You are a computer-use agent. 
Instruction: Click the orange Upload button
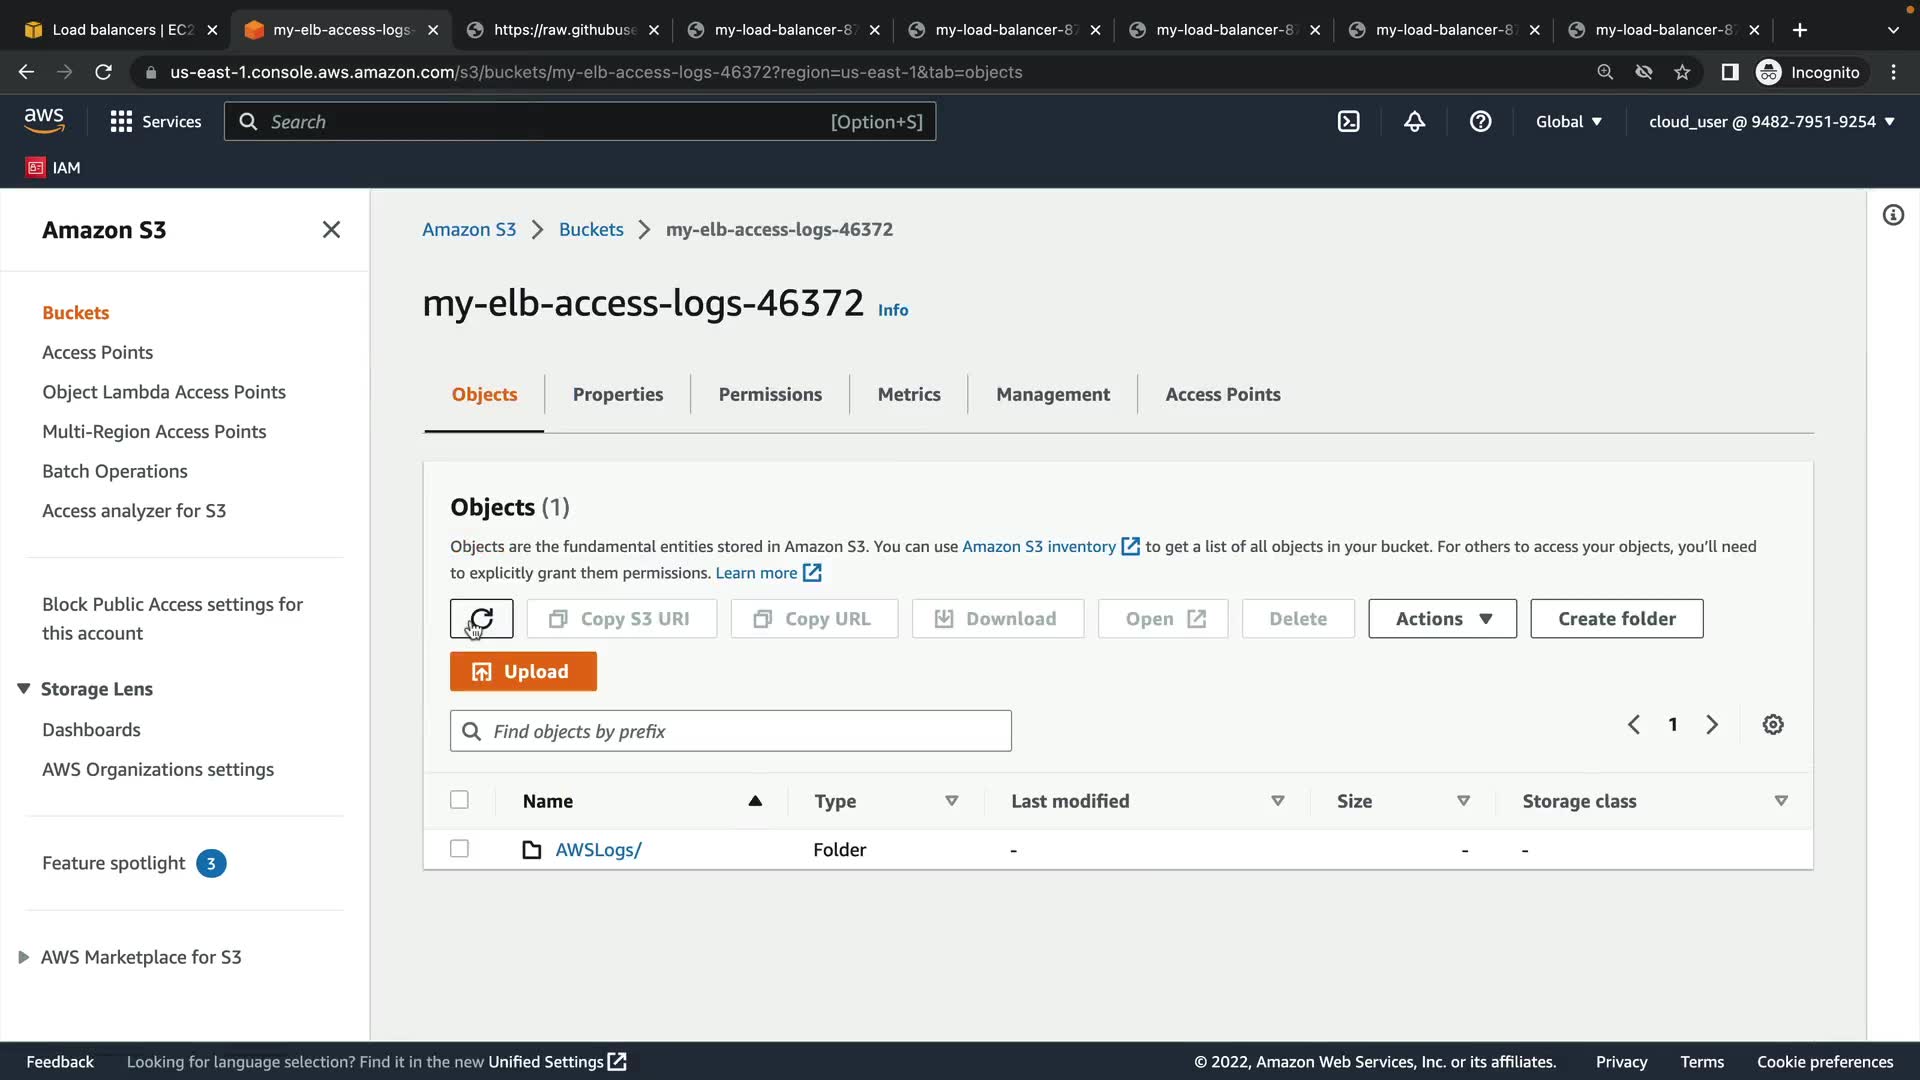point(523,672)
